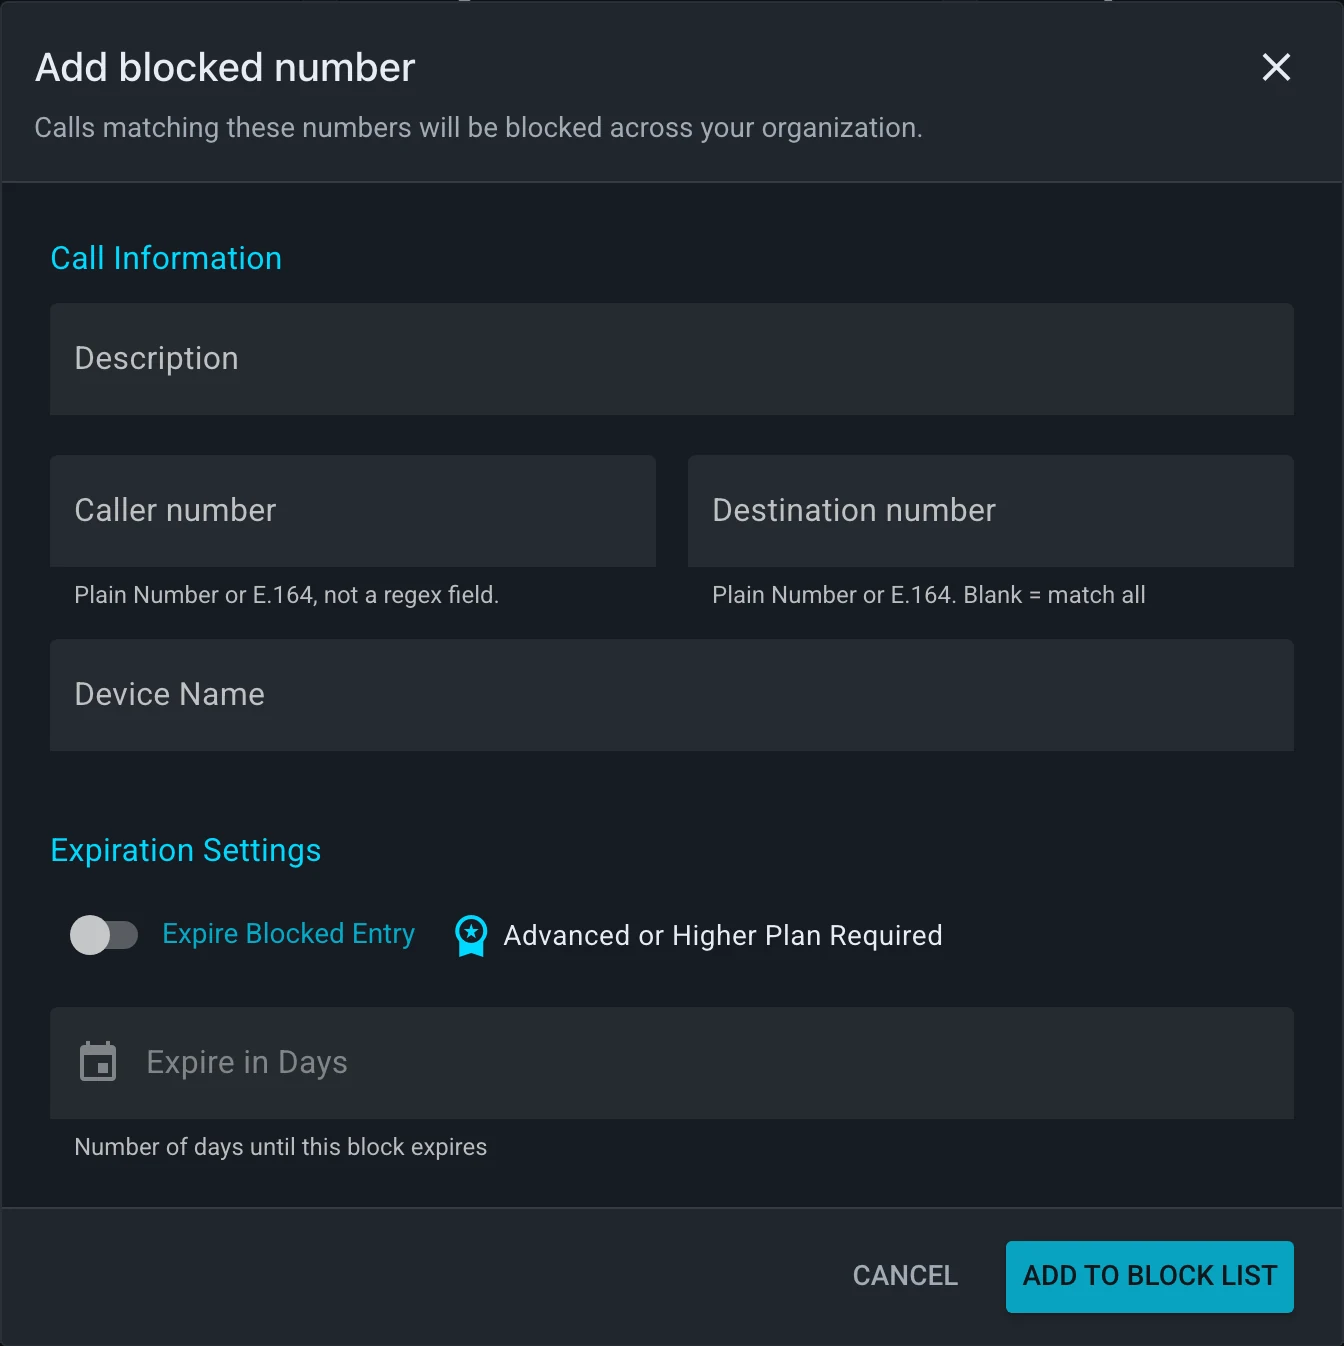Image resolution: width=1344 pixels, height=1346 pixels.
Task: Click the Expiration Settings section heading
Action: click(x=186, y=850)
